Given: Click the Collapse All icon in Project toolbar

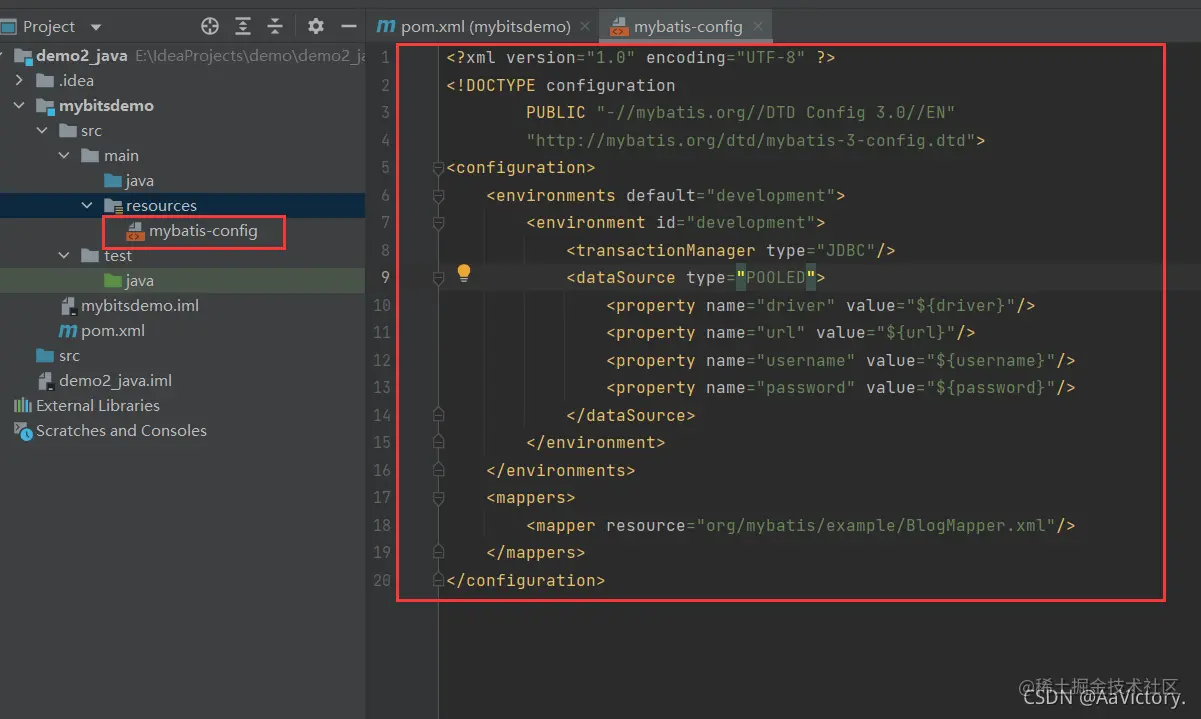Looking at the screenshot, I should tap(275, 26).
